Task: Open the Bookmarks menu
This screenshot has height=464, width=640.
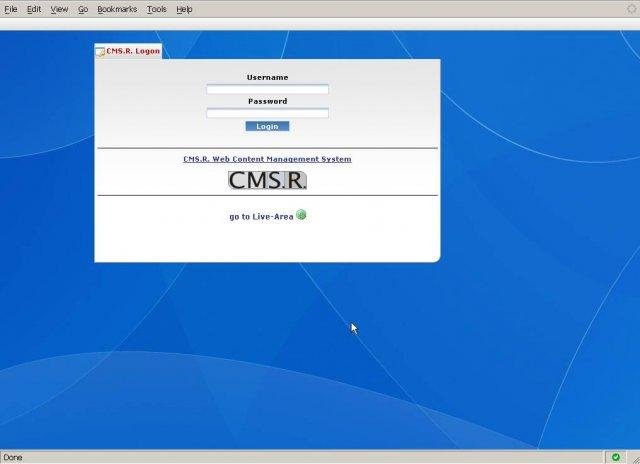Action: [117, 9]
